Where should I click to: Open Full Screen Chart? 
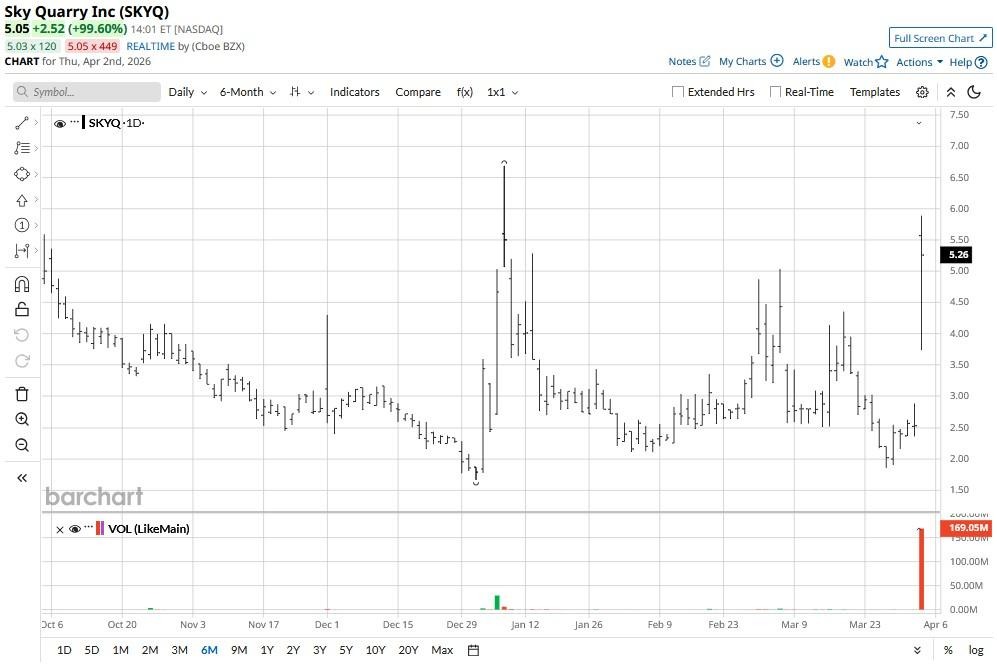point(940,38)
